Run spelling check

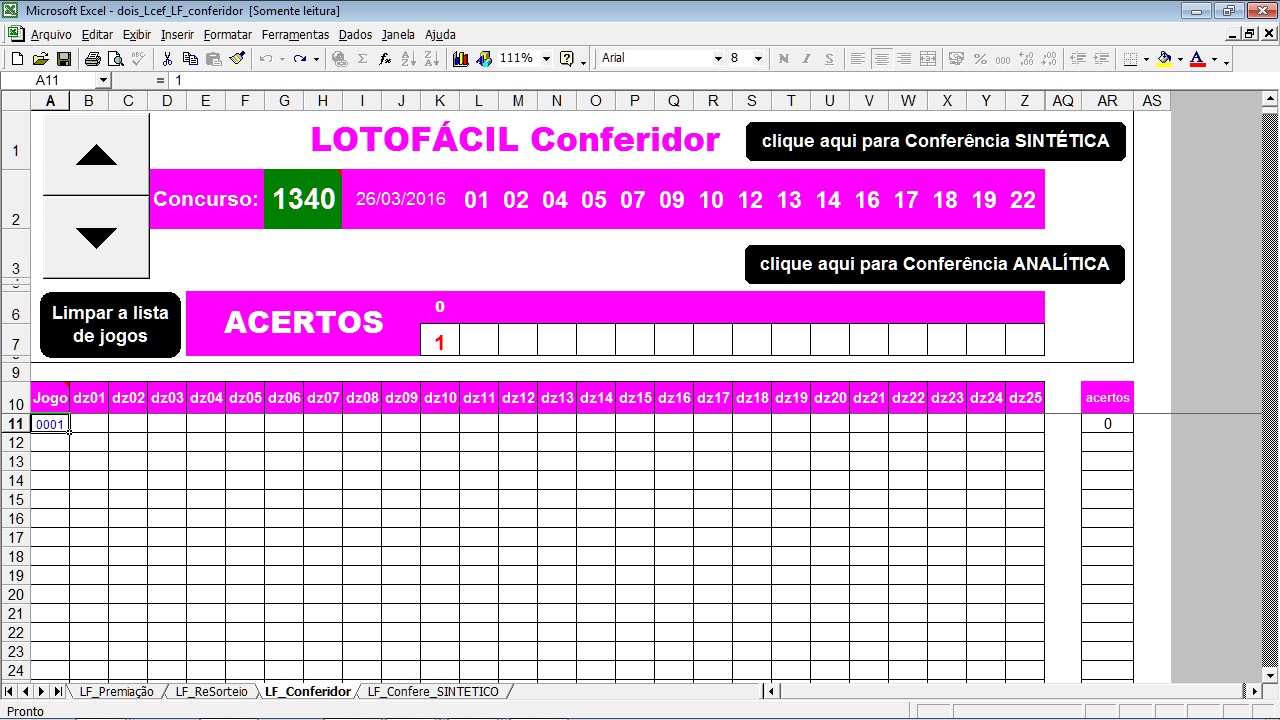(x=138, y=59)
